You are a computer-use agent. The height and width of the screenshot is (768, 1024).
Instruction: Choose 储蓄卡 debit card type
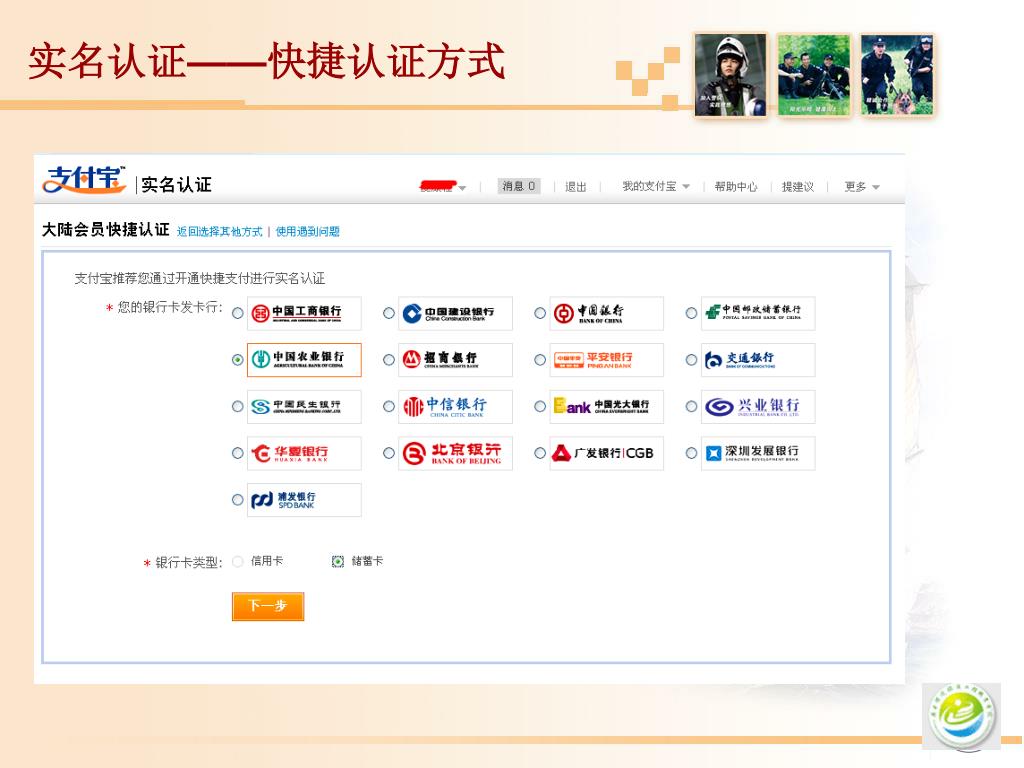point(338,562)
